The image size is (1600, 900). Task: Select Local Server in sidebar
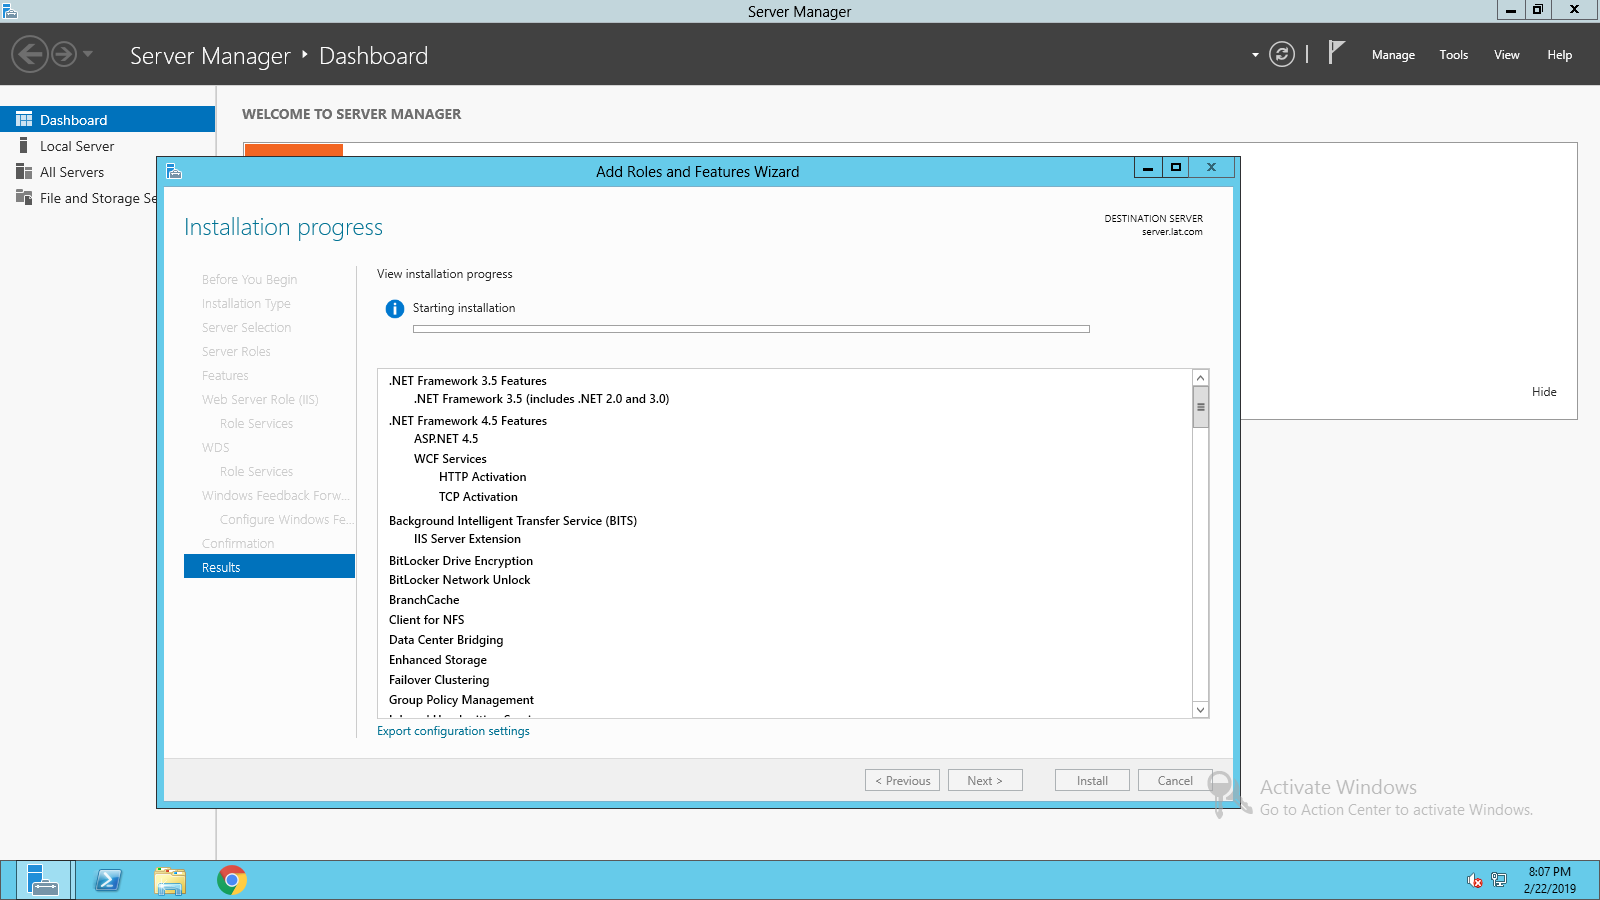(x=77, y=146)
